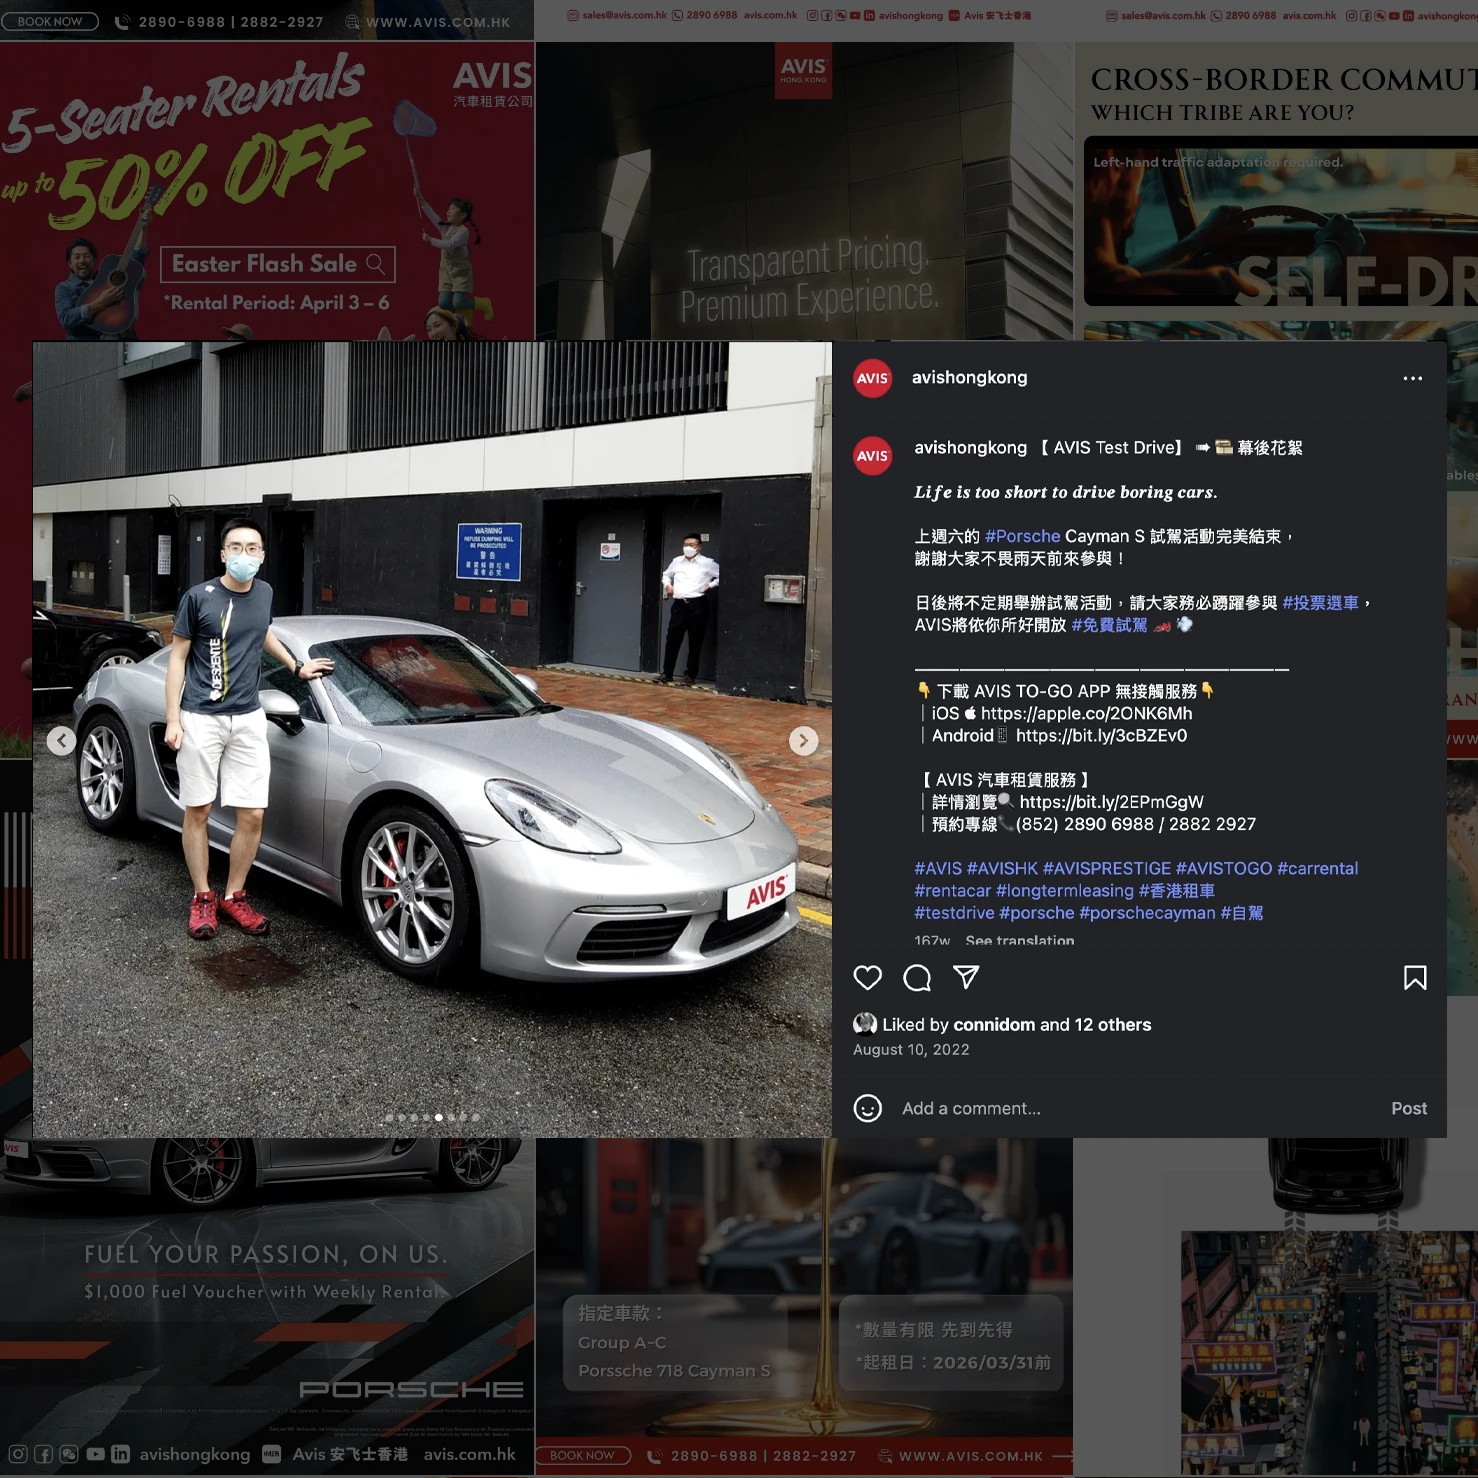The height and width of the screenshot is (1478, 1478).
Task: View the 12 others who liked
Action: point(1112,1024)
